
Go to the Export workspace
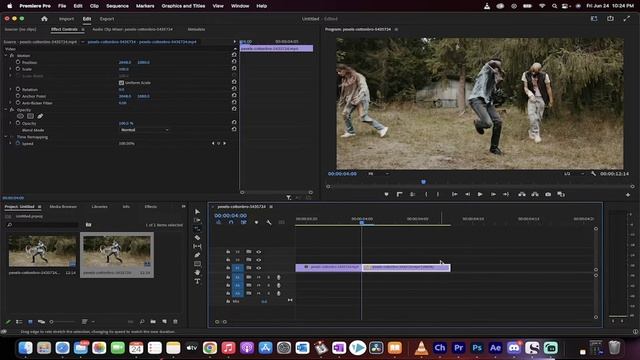tap(107, 19)
